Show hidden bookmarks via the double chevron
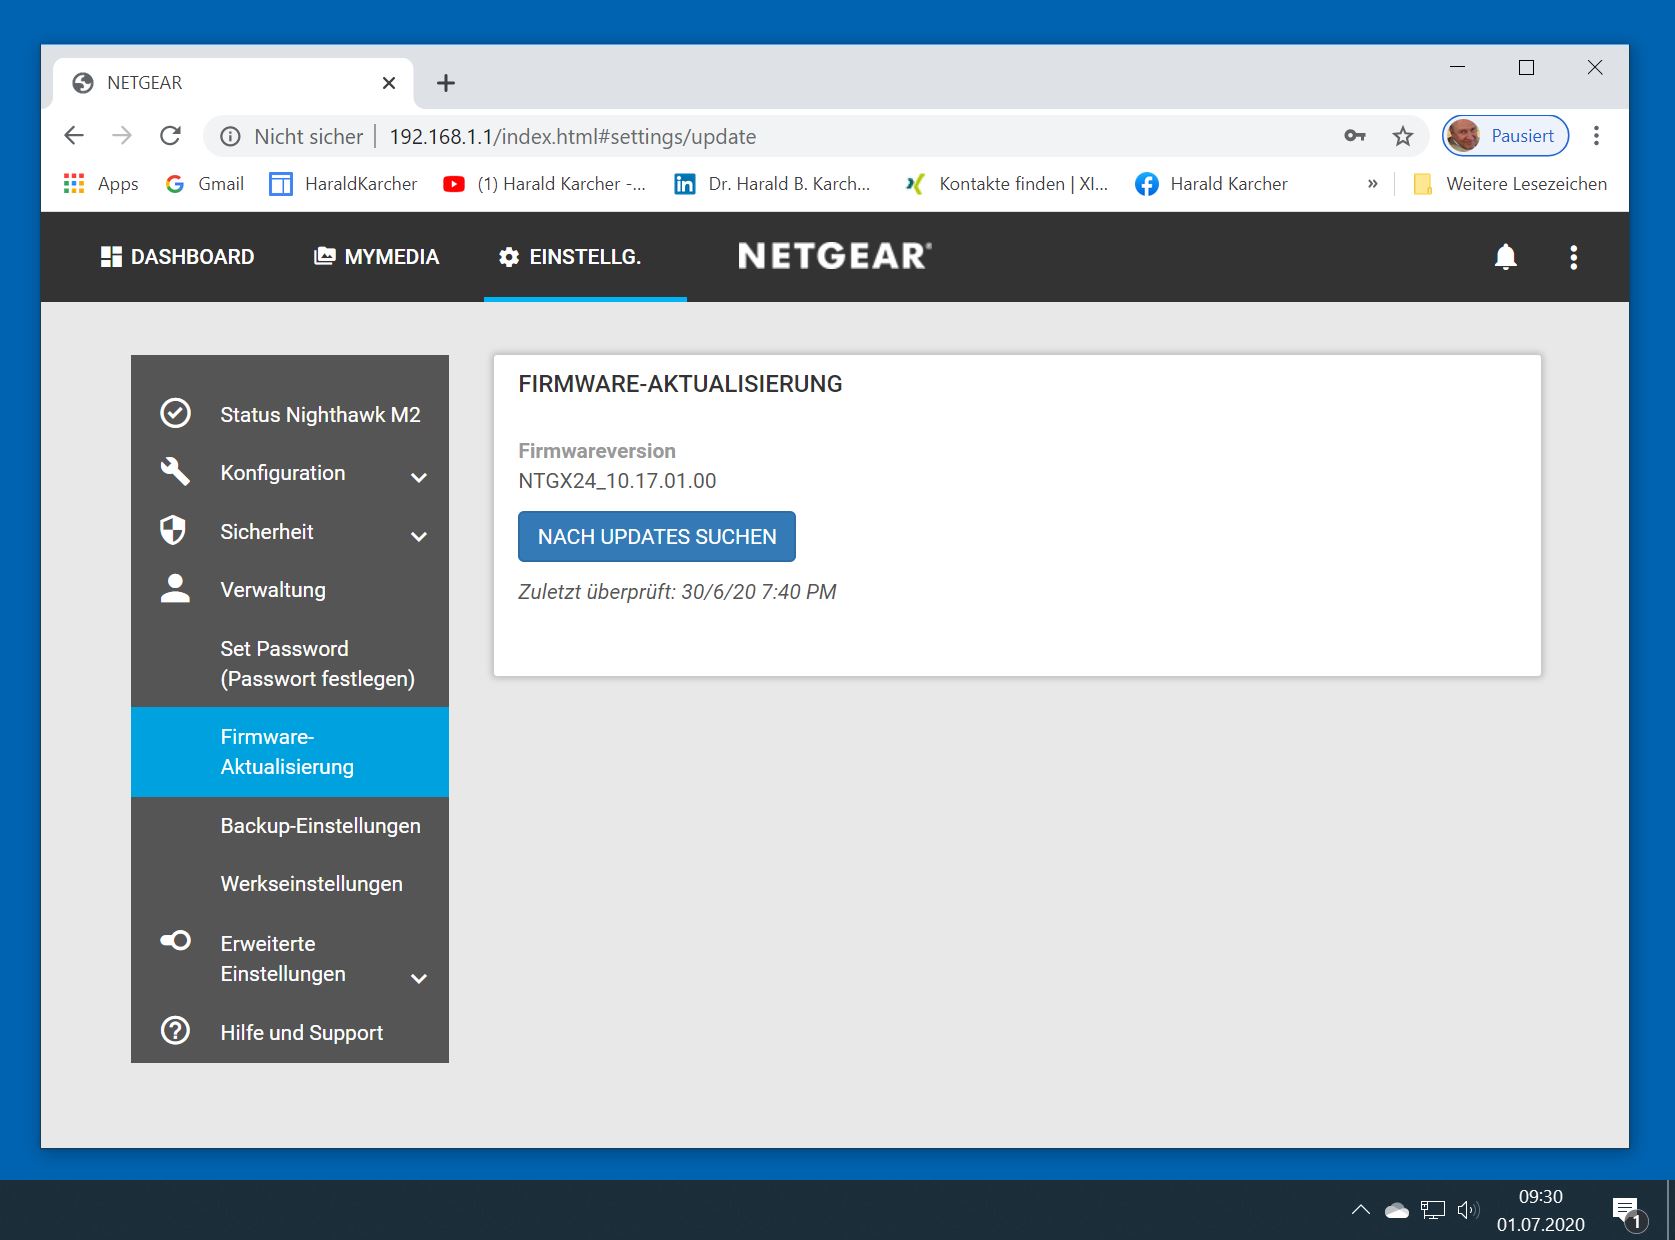This screenshot has width=1675, height=1240. (x=1372, y=184)
